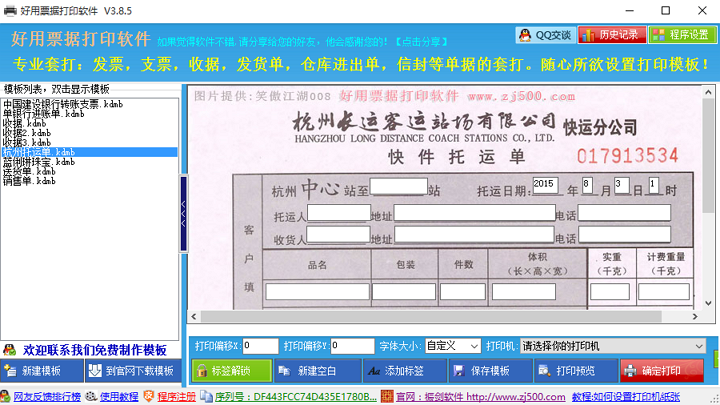Screen dimensions: 720x405
Task: Open 教程:如何设置打印机纸张 link
Action: click(626, 397)
